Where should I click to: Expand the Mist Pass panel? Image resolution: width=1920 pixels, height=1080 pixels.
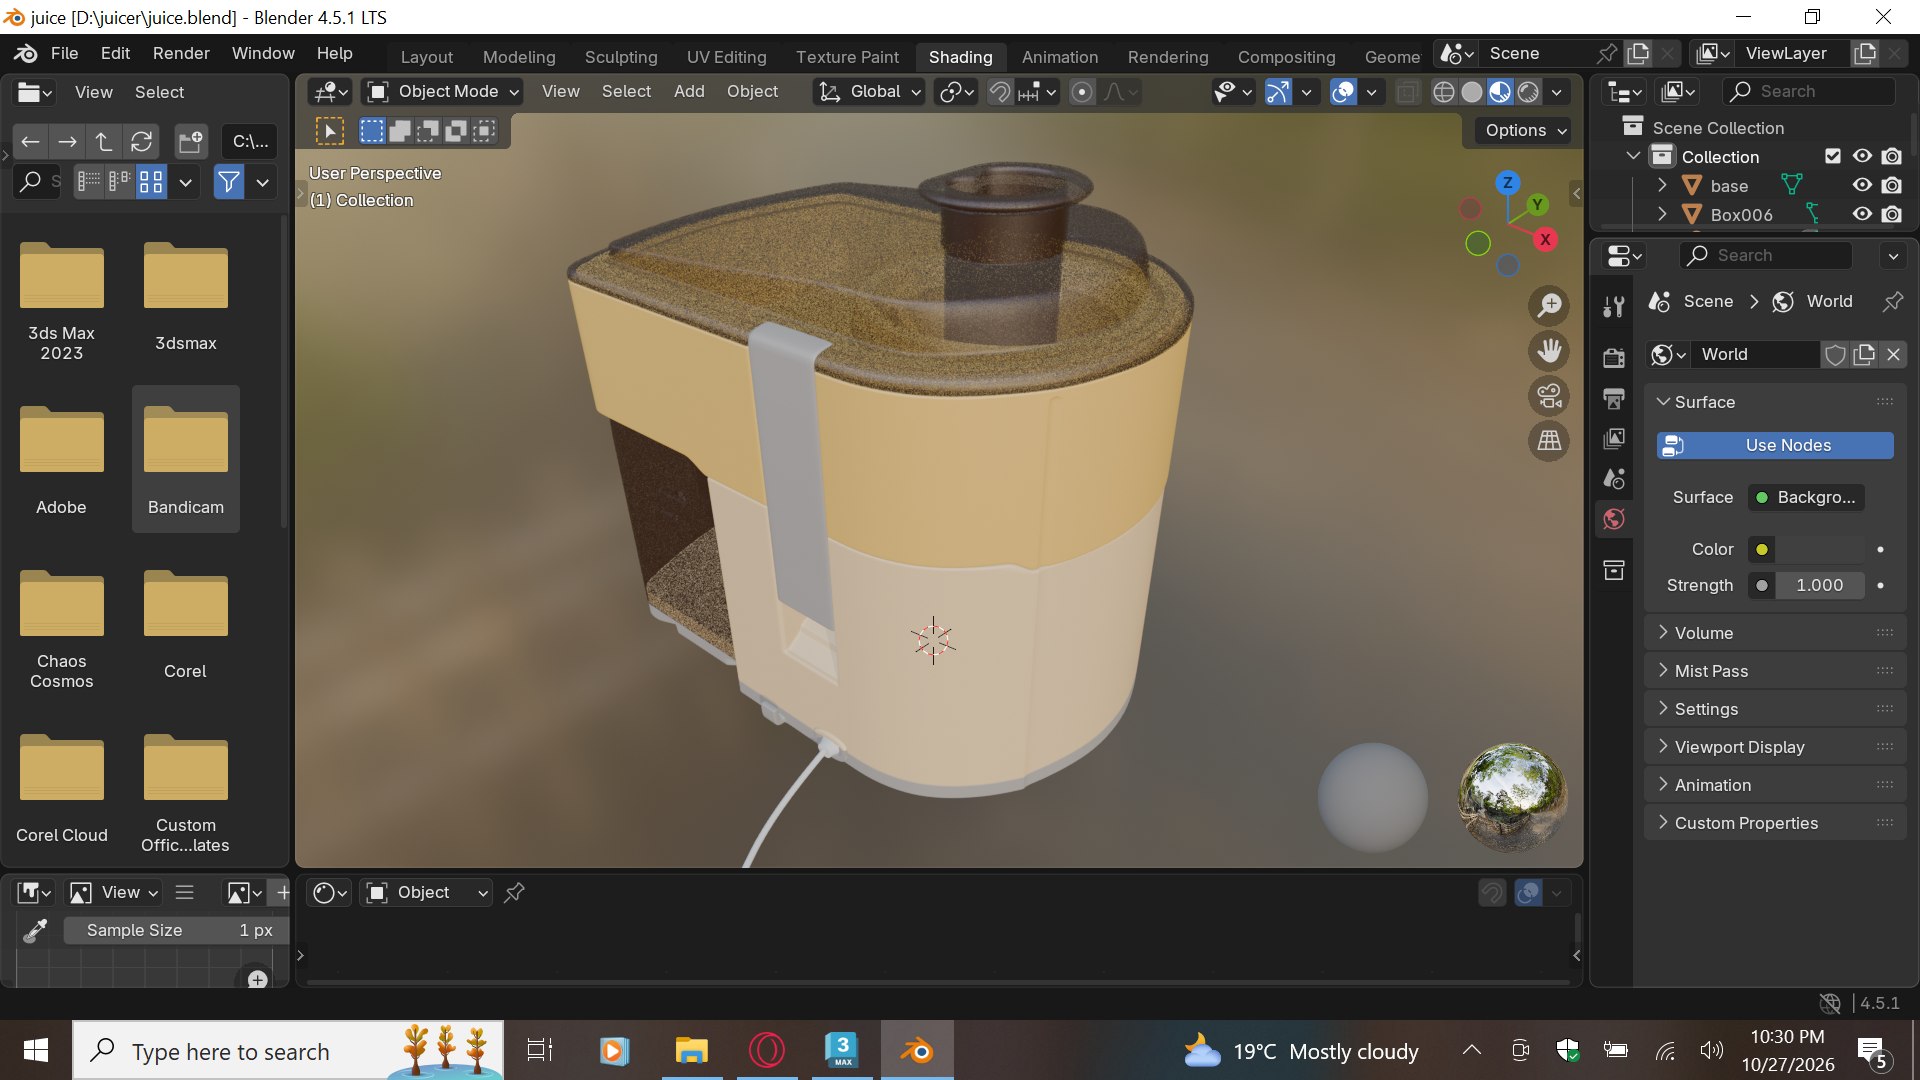tap(1775, 671)
